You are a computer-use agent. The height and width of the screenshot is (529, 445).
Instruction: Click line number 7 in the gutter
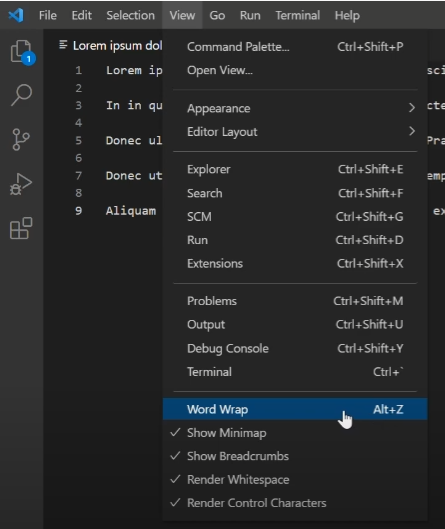click(79, 175)
